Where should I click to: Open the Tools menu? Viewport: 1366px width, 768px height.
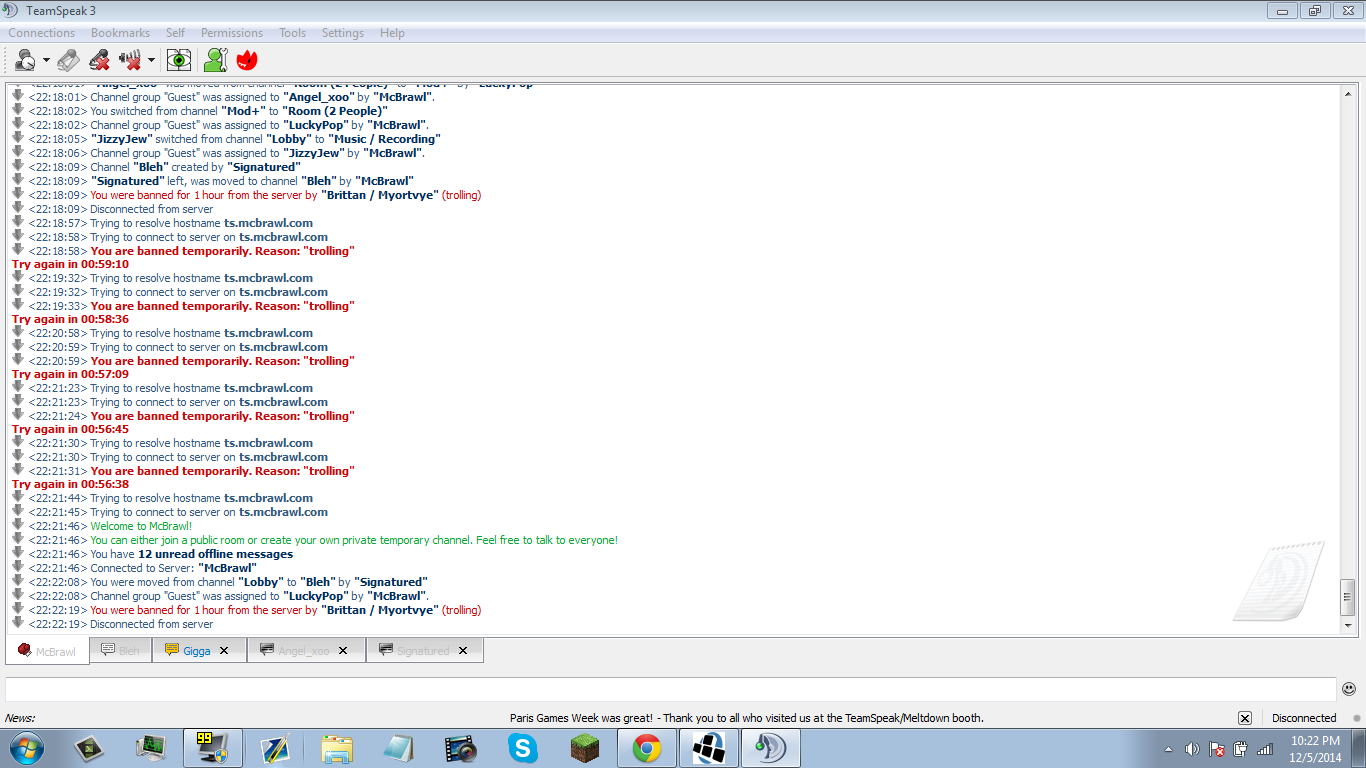point(293,33)
